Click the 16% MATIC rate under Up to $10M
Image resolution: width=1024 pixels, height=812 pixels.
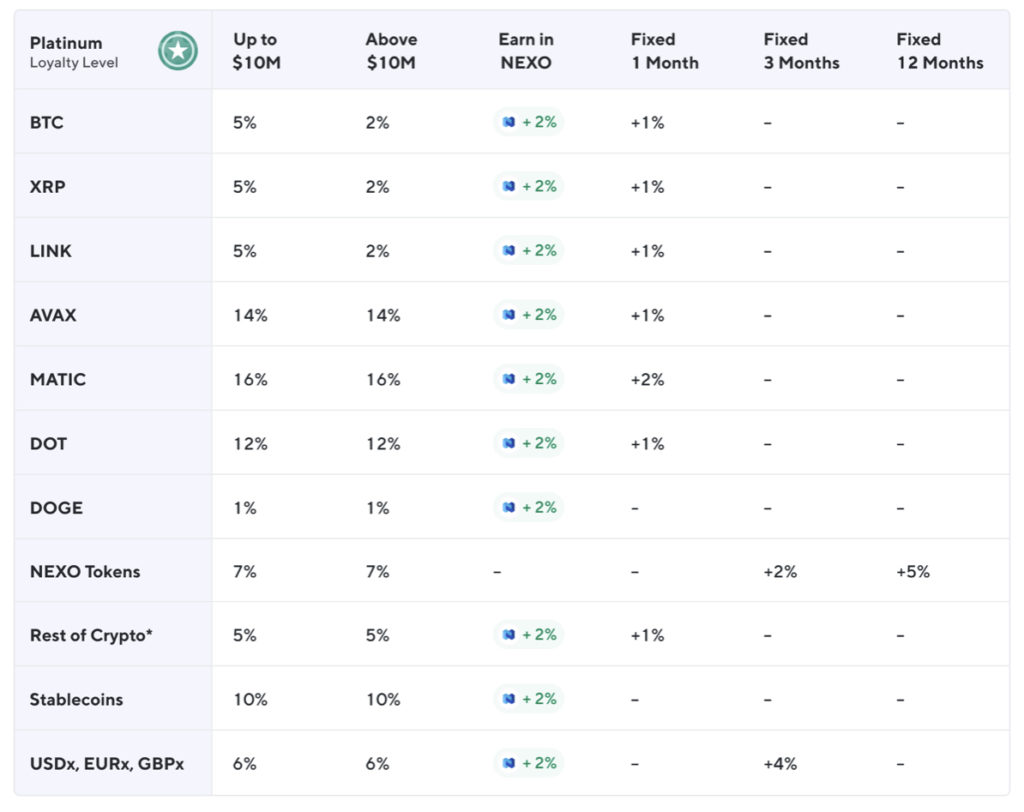tap(250, 380)
